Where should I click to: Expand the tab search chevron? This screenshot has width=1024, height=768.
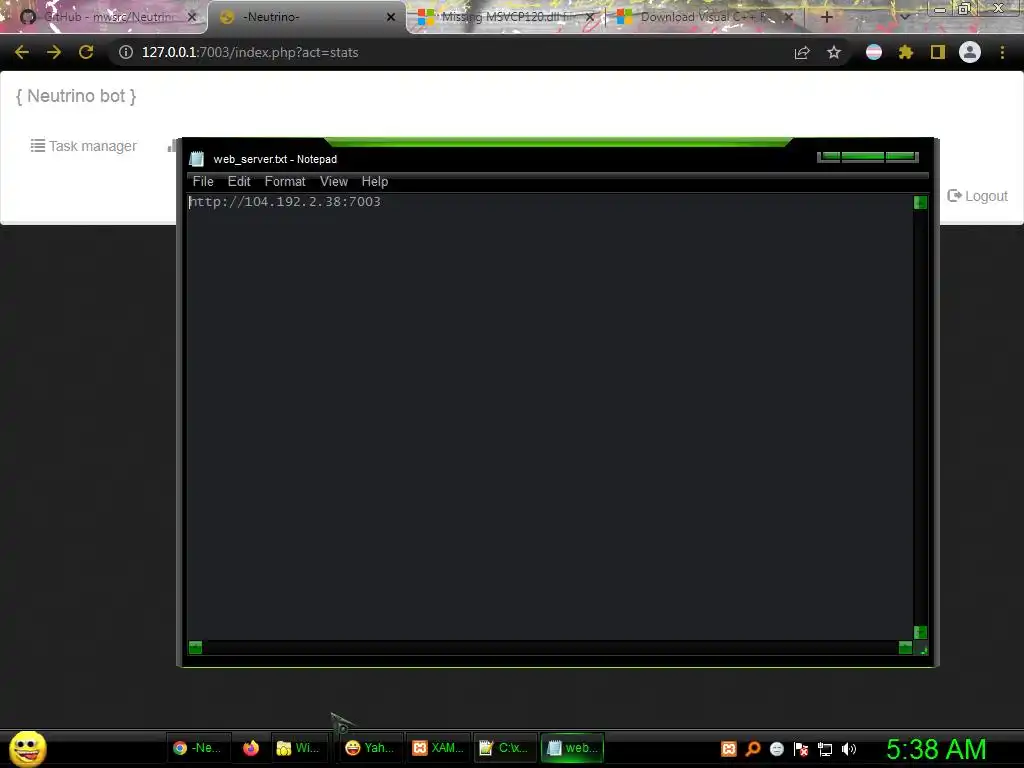coord(905,17)
